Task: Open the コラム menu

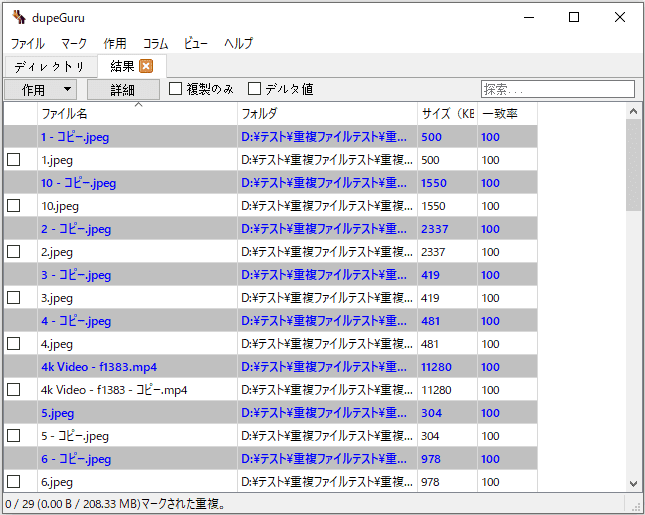Action: (x=155, y=43)
